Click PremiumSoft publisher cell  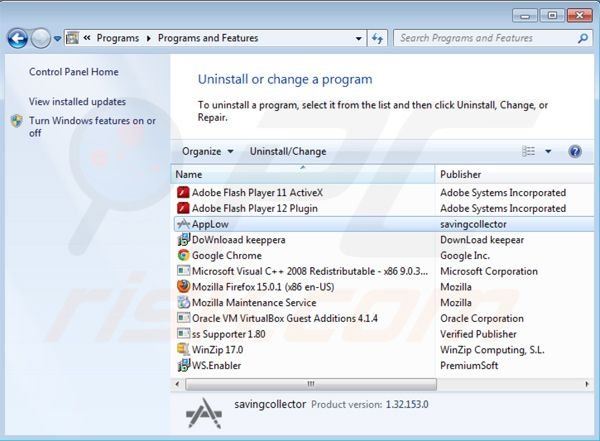469,365
